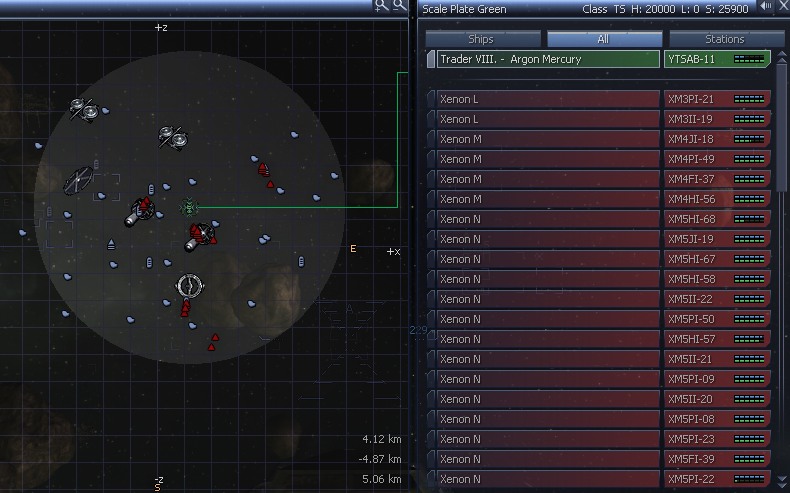This screenshot has width=790, height=493.
Task: Select Trader VIII. - Argon Mercury row
Action: point(548,59)
